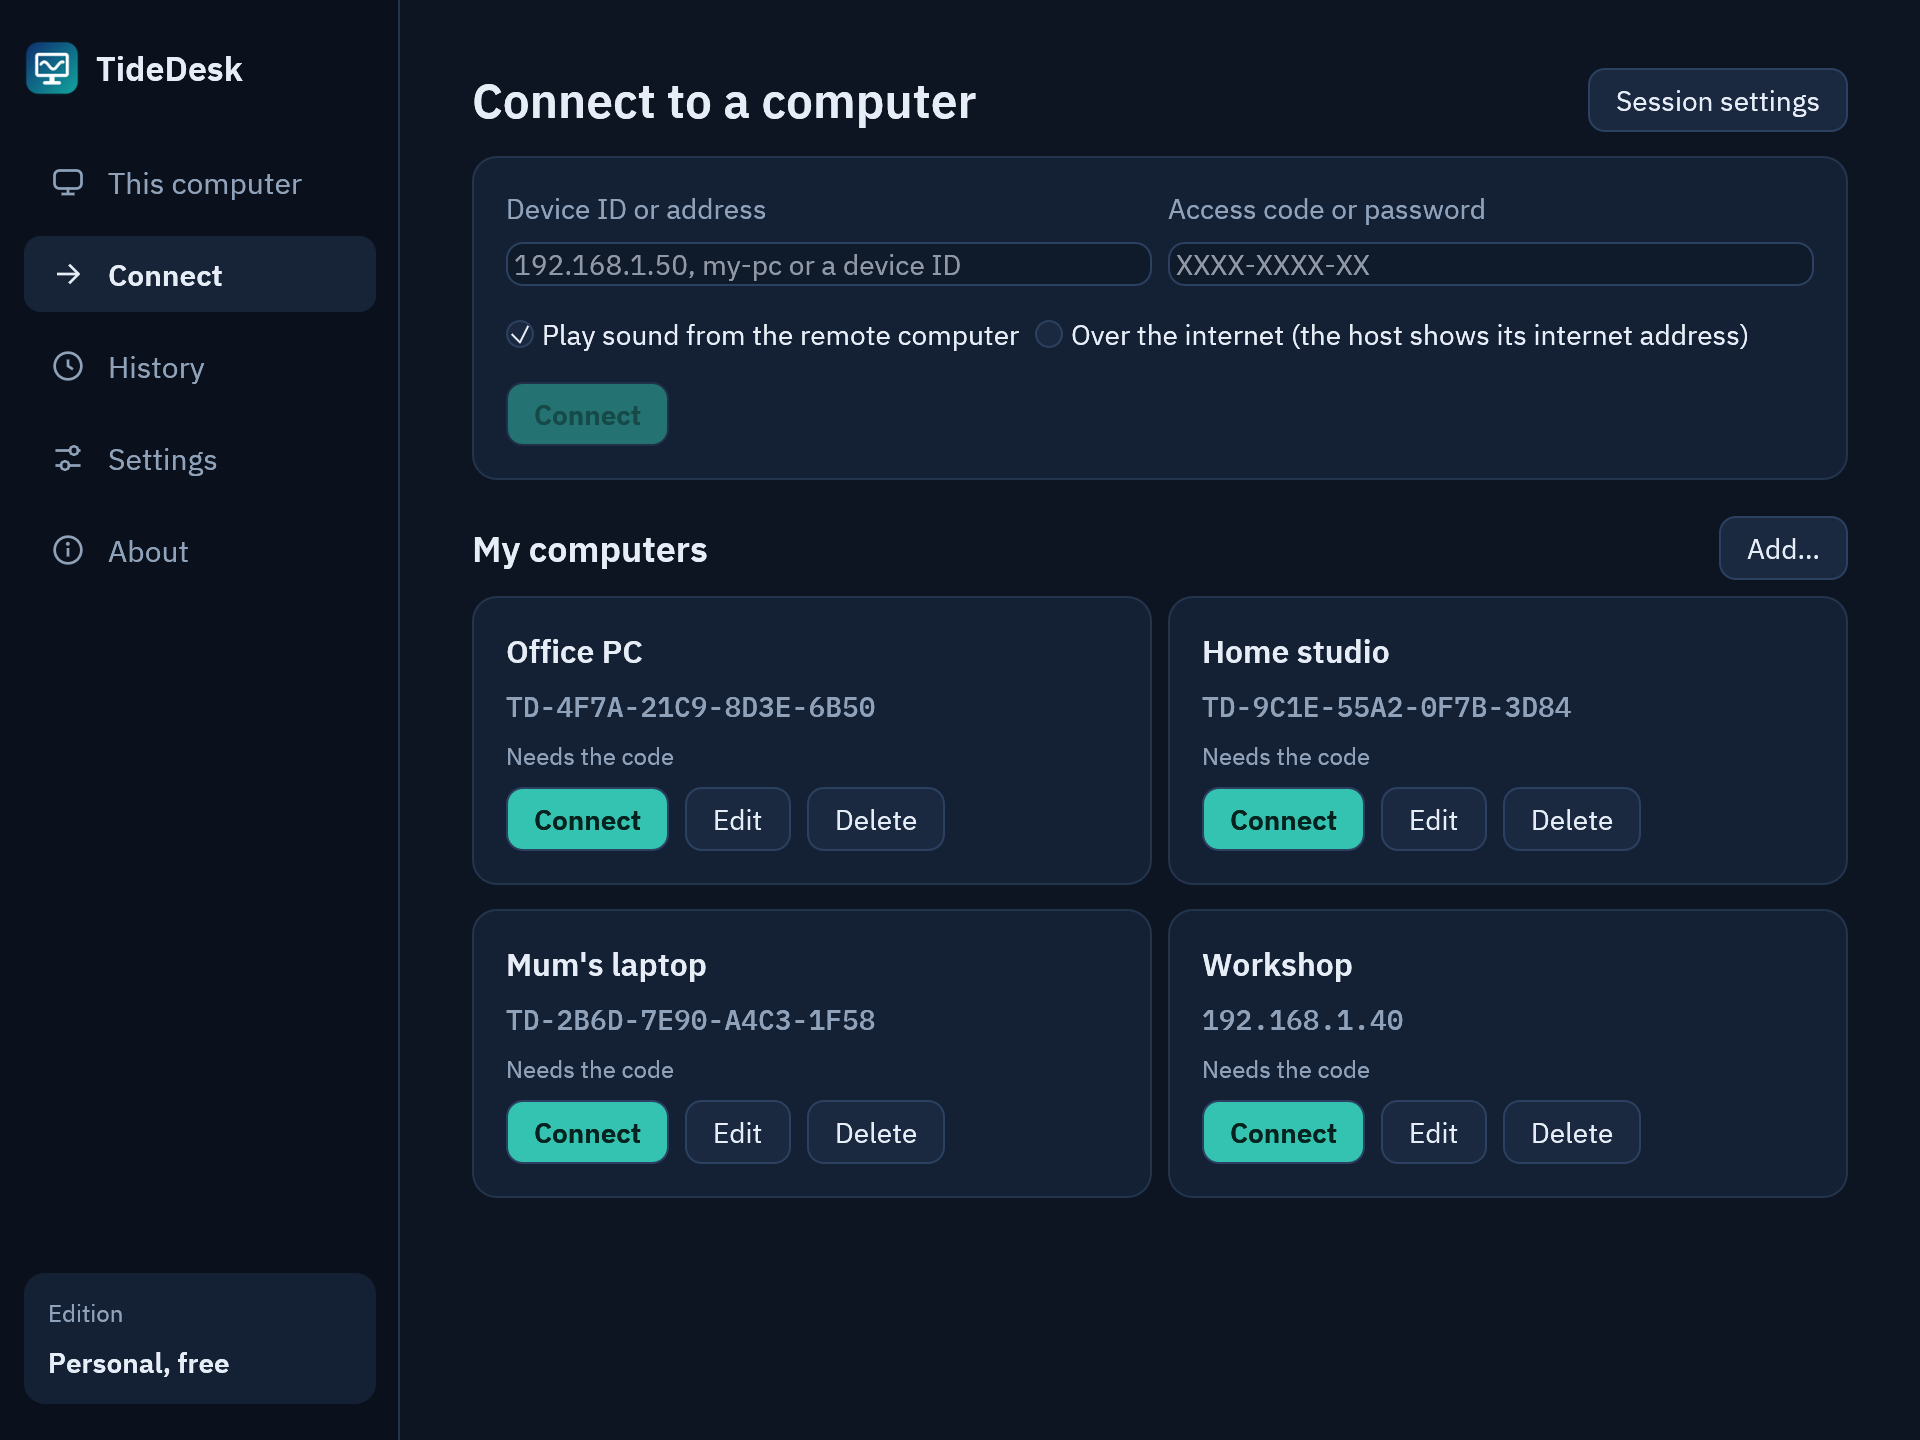Click the My computers heading
The width and height of the screenshot is (1920, 1440).
pyautogui.click(x=590, y=550)
